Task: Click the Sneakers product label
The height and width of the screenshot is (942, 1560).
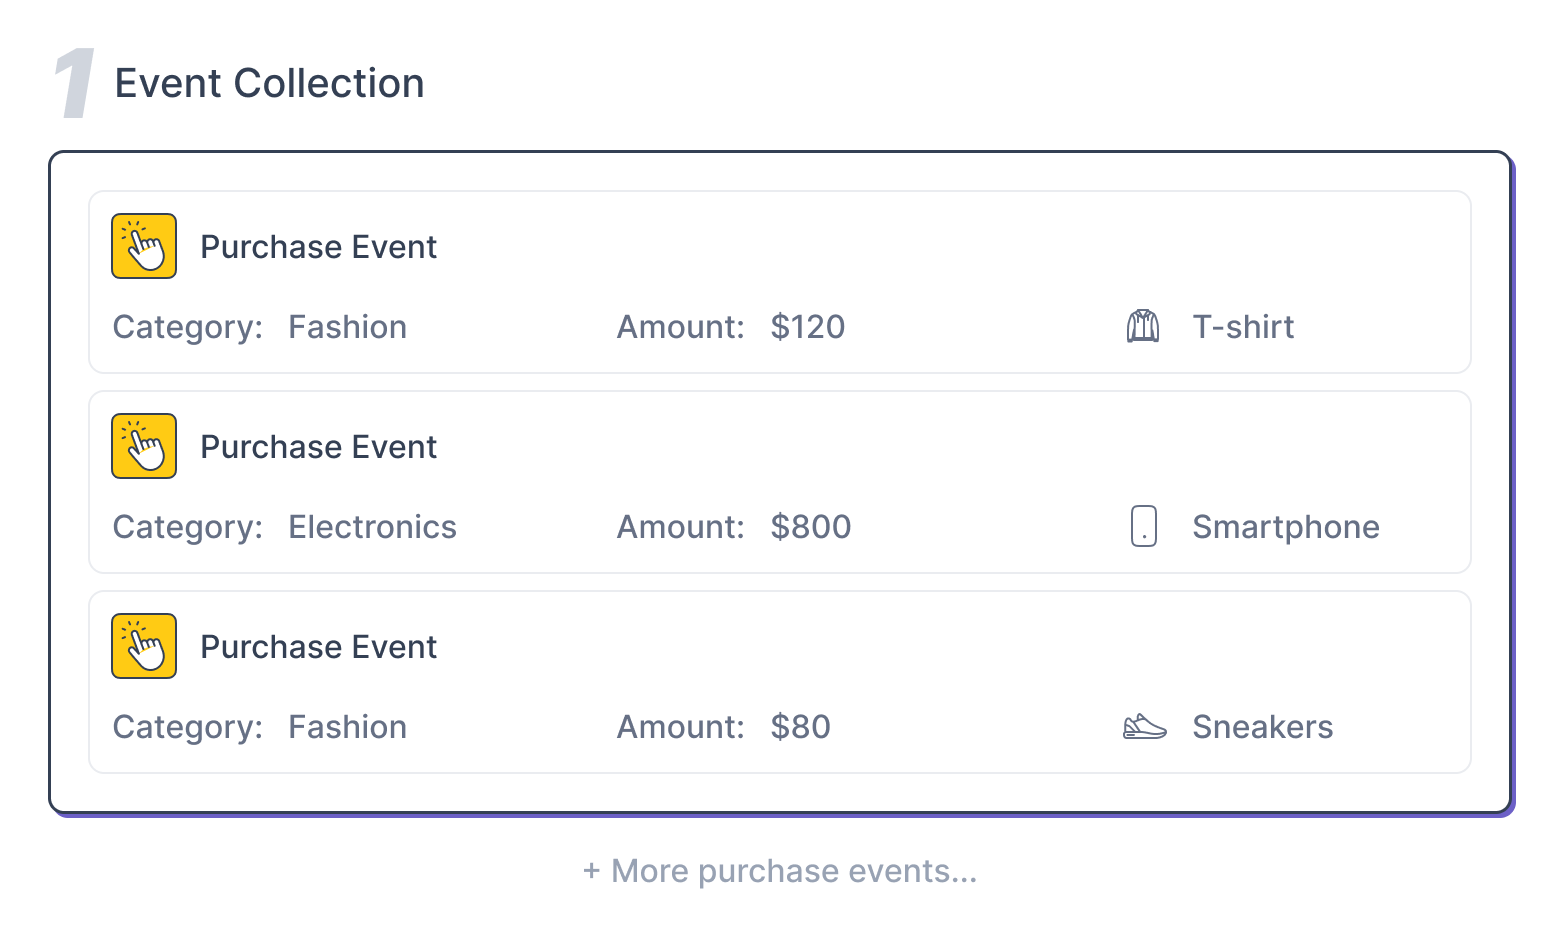Action: 1262,727
